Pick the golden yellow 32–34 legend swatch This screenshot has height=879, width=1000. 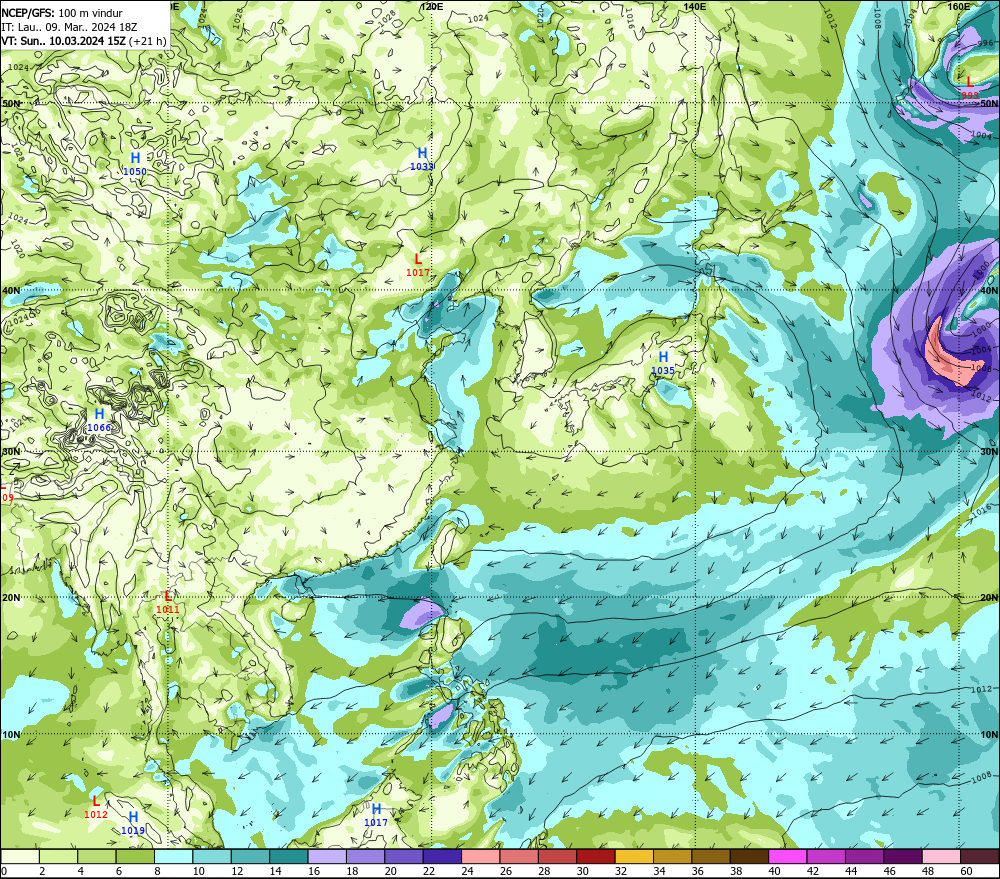(634, 856)
